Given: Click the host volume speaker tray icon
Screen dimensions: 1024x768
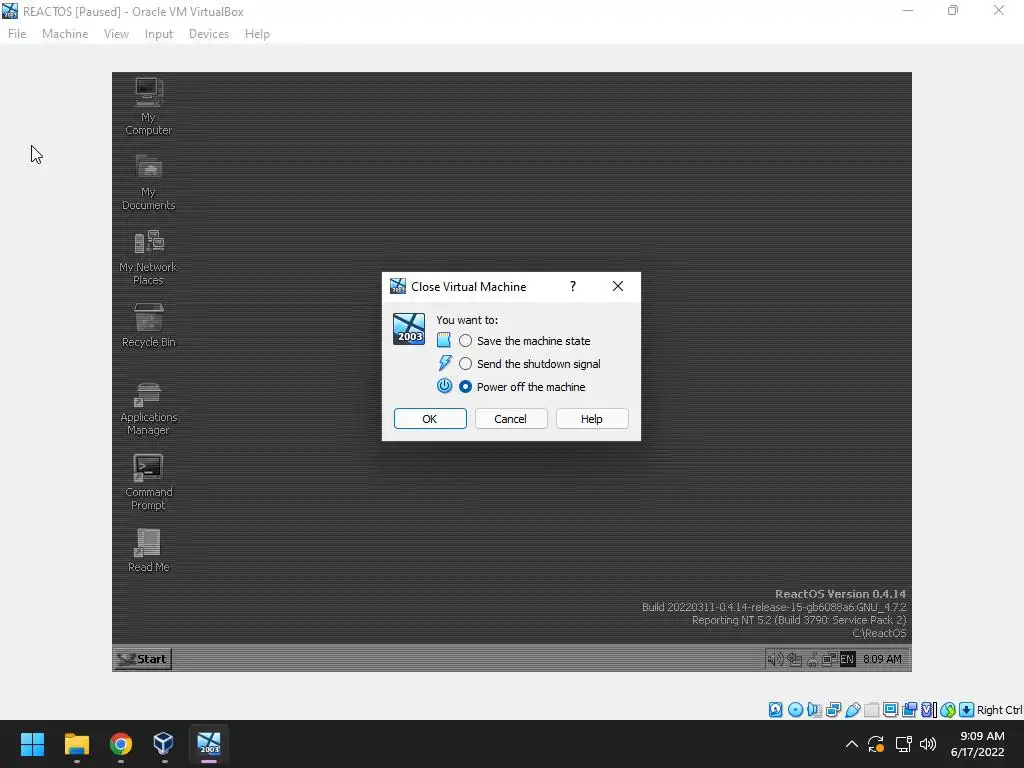Looking at the screenshot, I should tap(927, 744).
